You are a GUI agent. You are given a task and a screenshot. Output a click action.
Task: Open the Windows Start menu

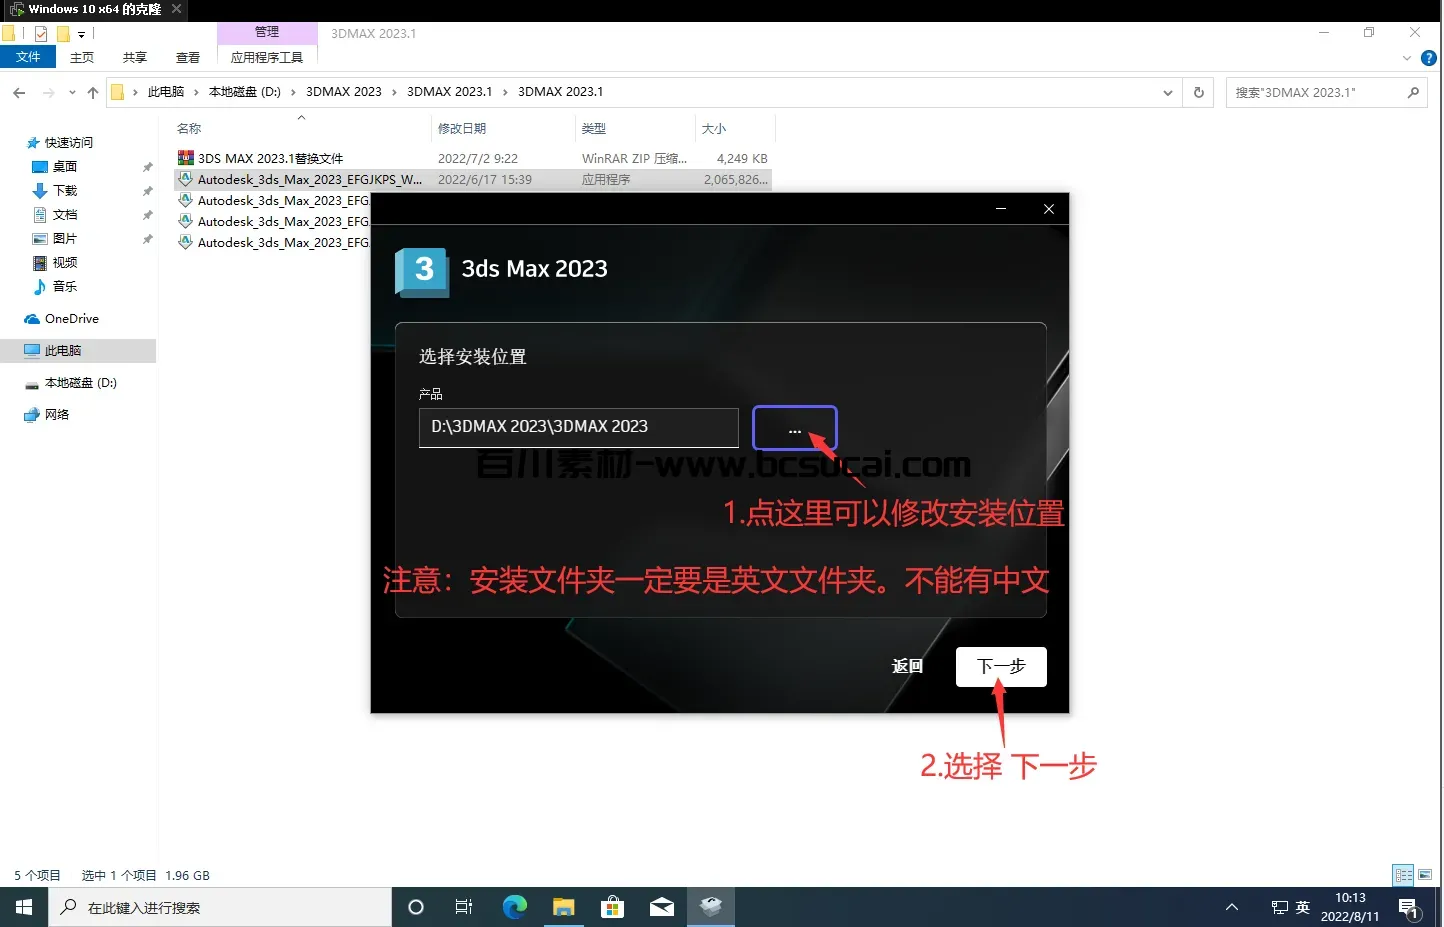point(24,907)
